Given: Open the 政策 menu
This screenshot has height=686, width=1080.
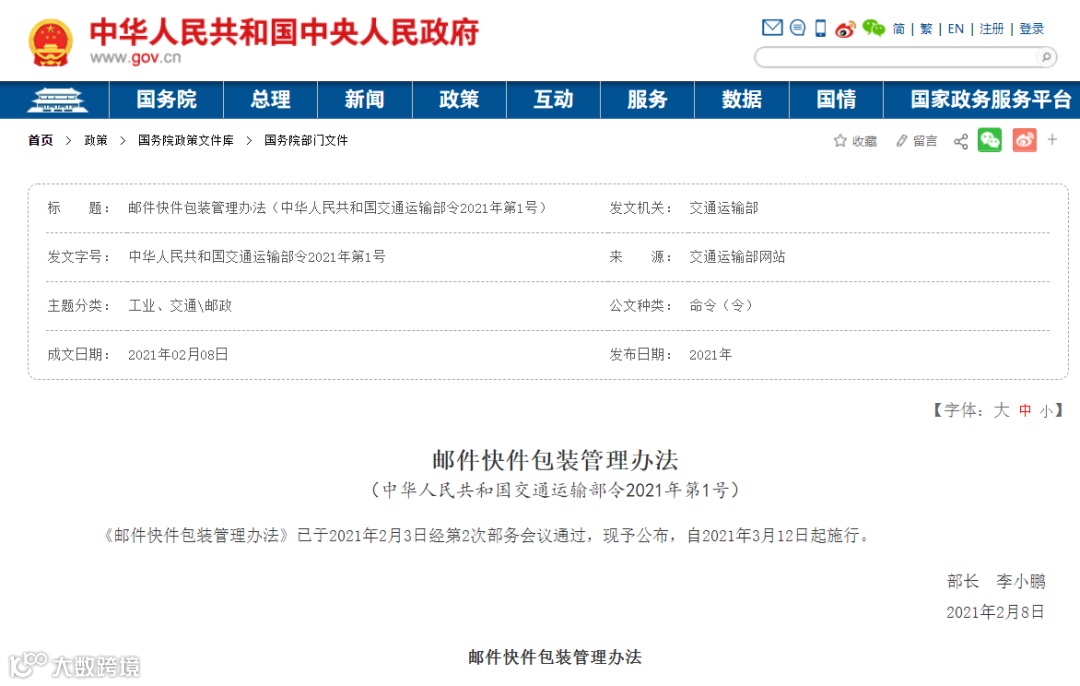Looking at the screenshot, I should tap(459, 100).
